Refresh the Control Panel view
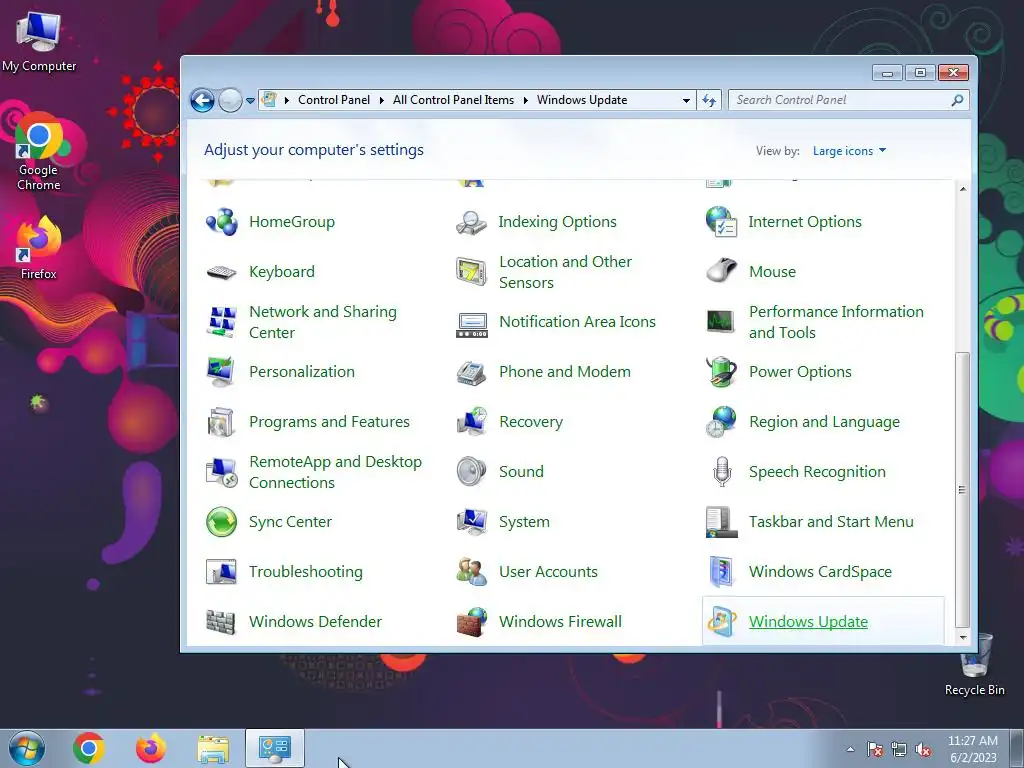Screen dimensions: 1024x768 [x=709, y=101]
